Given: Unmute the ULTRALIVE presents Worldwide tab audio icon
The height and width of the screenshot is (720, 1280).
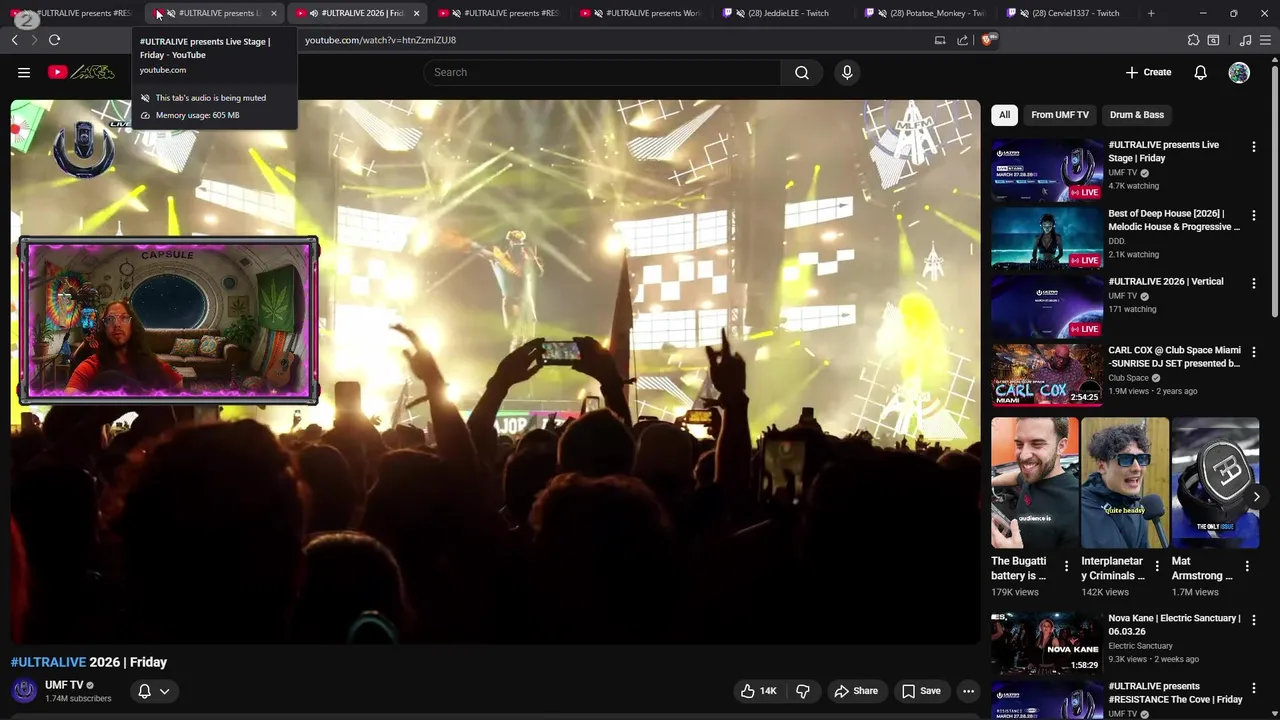Looking at the screenshot, I should tap(598, 13).
